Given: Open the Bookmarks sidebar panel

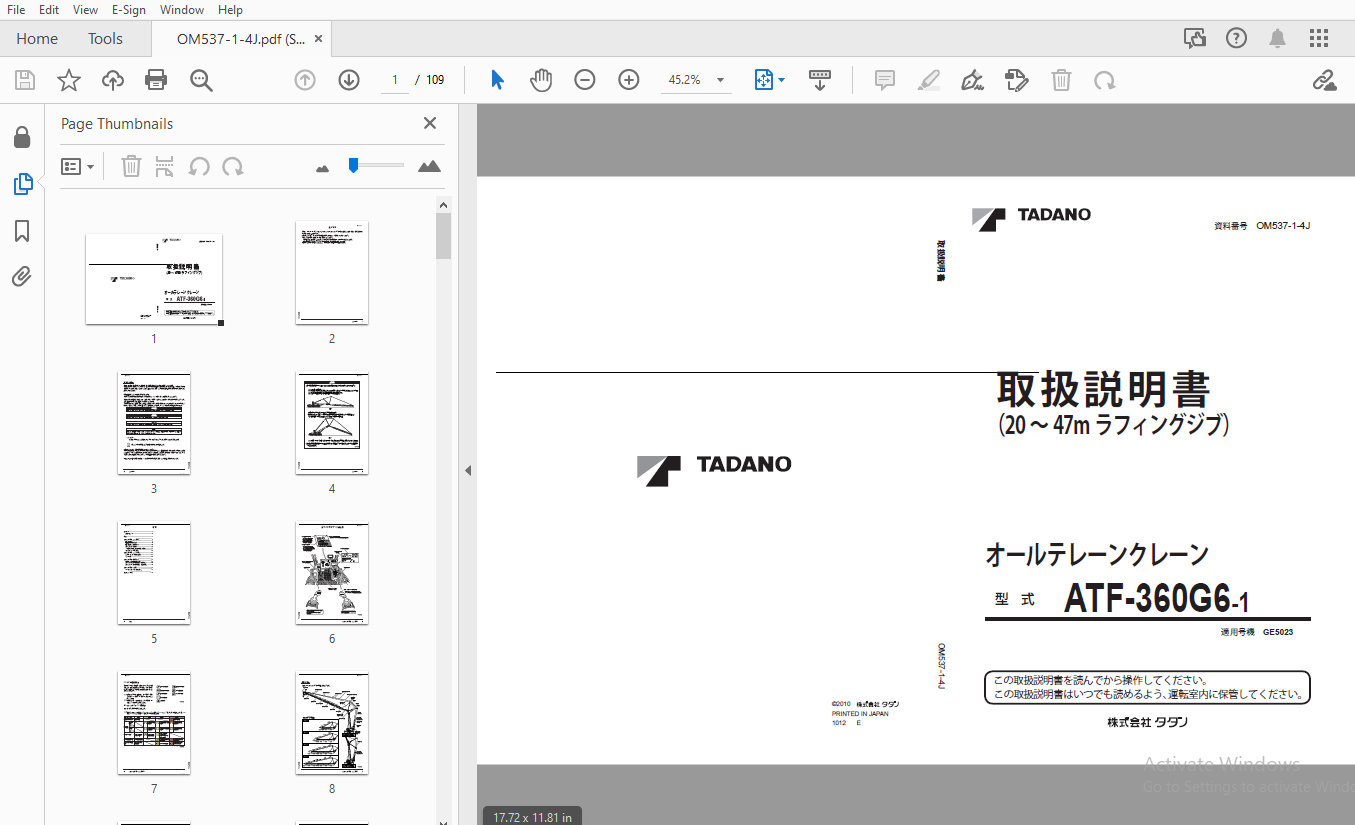Looking at the screenshot, I should pyautogui.click(x=22, y=231).
